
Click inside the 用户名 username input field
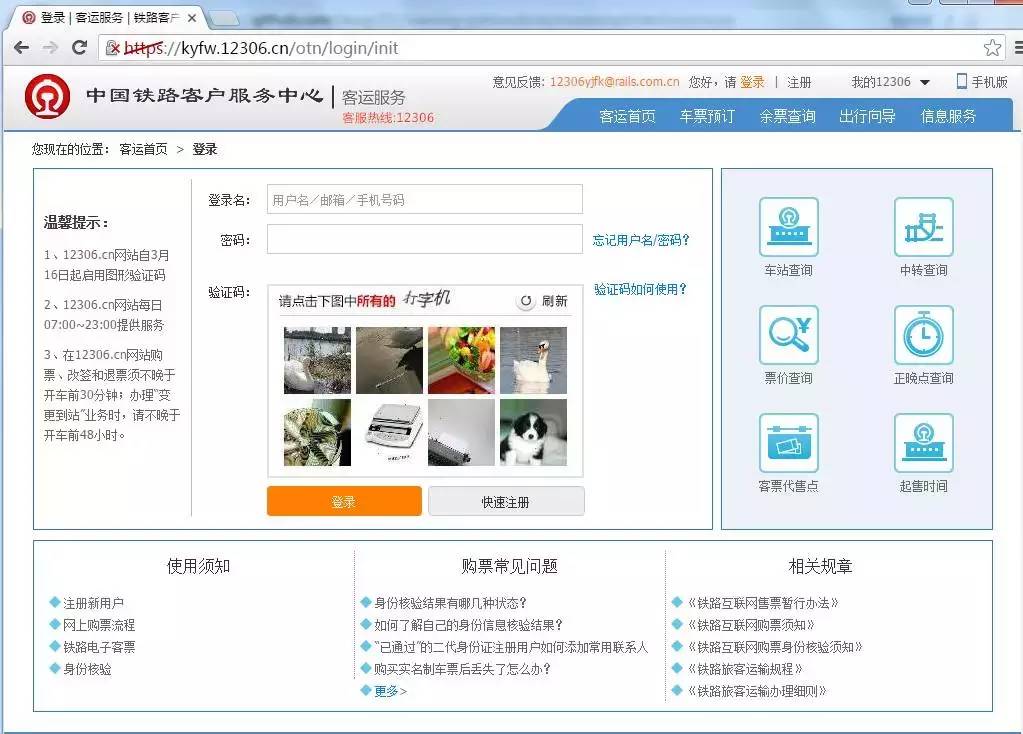click(424, 199)
